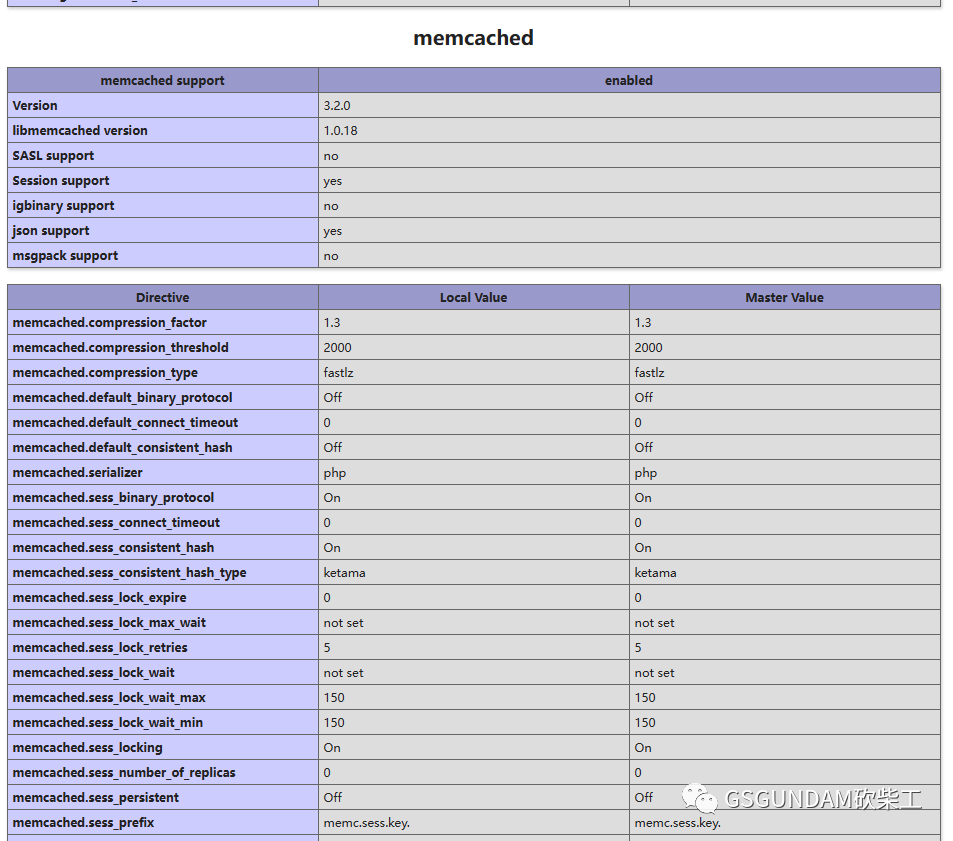Click the Master Value column header
The width and height of the screenshot is (953, 841).
784,297
